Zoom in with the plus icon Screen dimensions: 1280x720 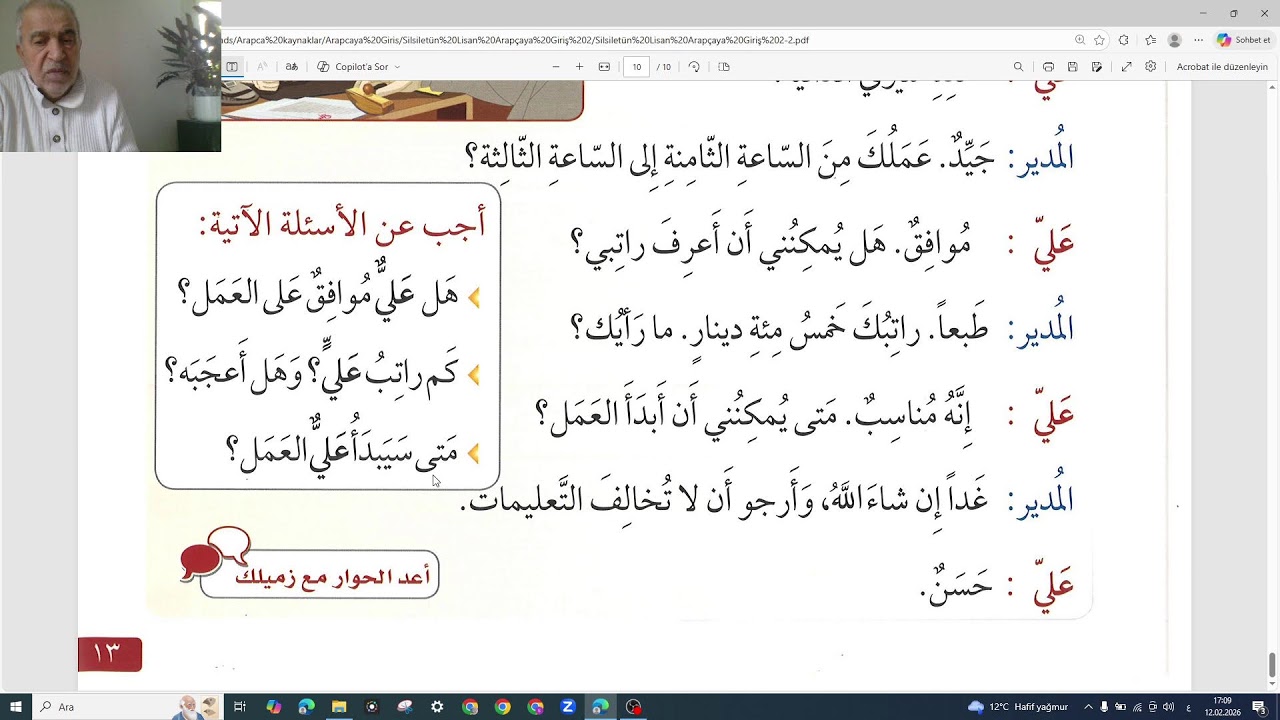pyautogui.click(x=579, y=67)
